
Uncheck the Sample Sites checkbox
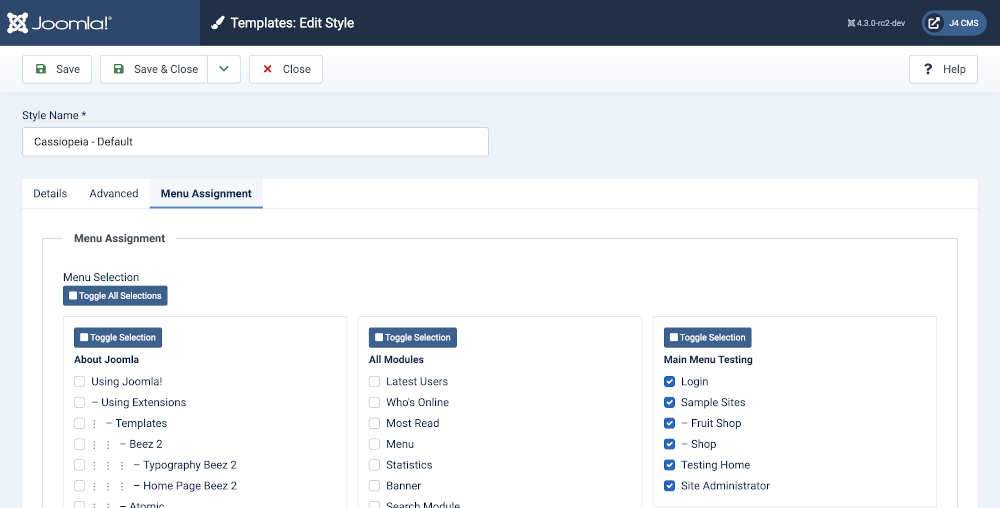point(670,402)
